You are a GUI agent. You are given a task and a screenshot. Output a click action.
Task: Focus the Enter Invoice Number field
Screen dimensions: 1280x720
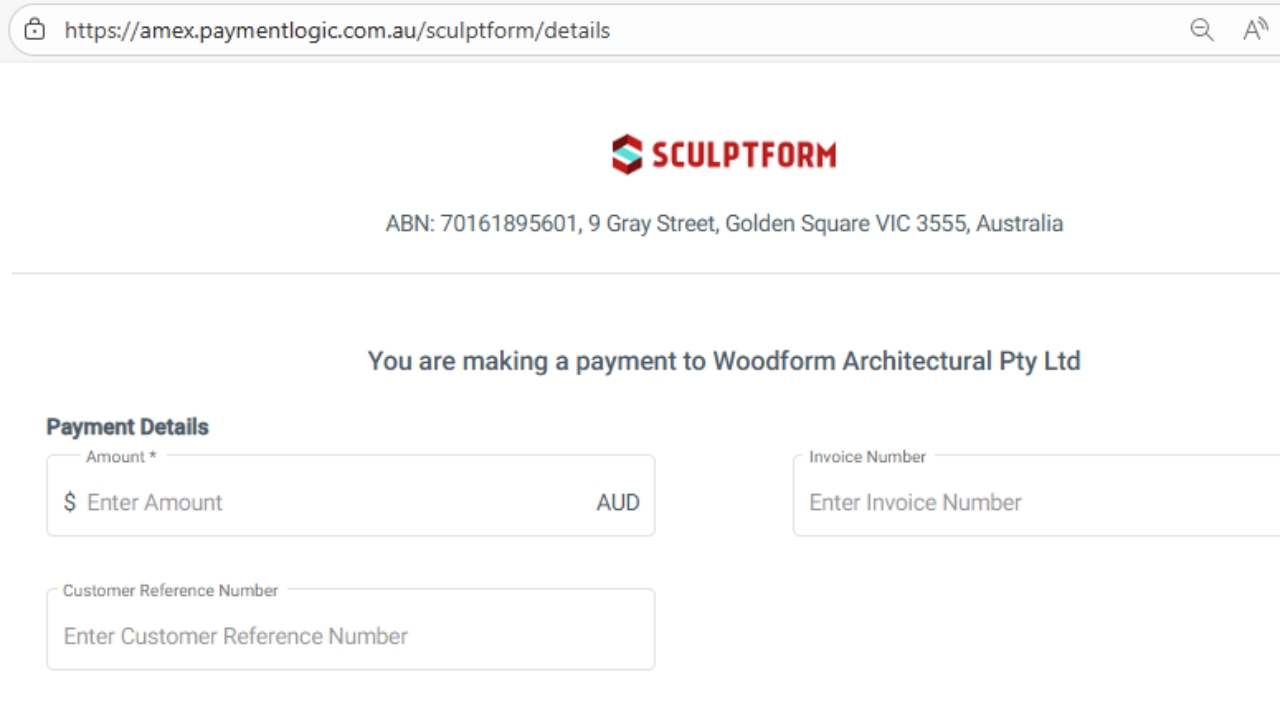tap(1036, 496)
